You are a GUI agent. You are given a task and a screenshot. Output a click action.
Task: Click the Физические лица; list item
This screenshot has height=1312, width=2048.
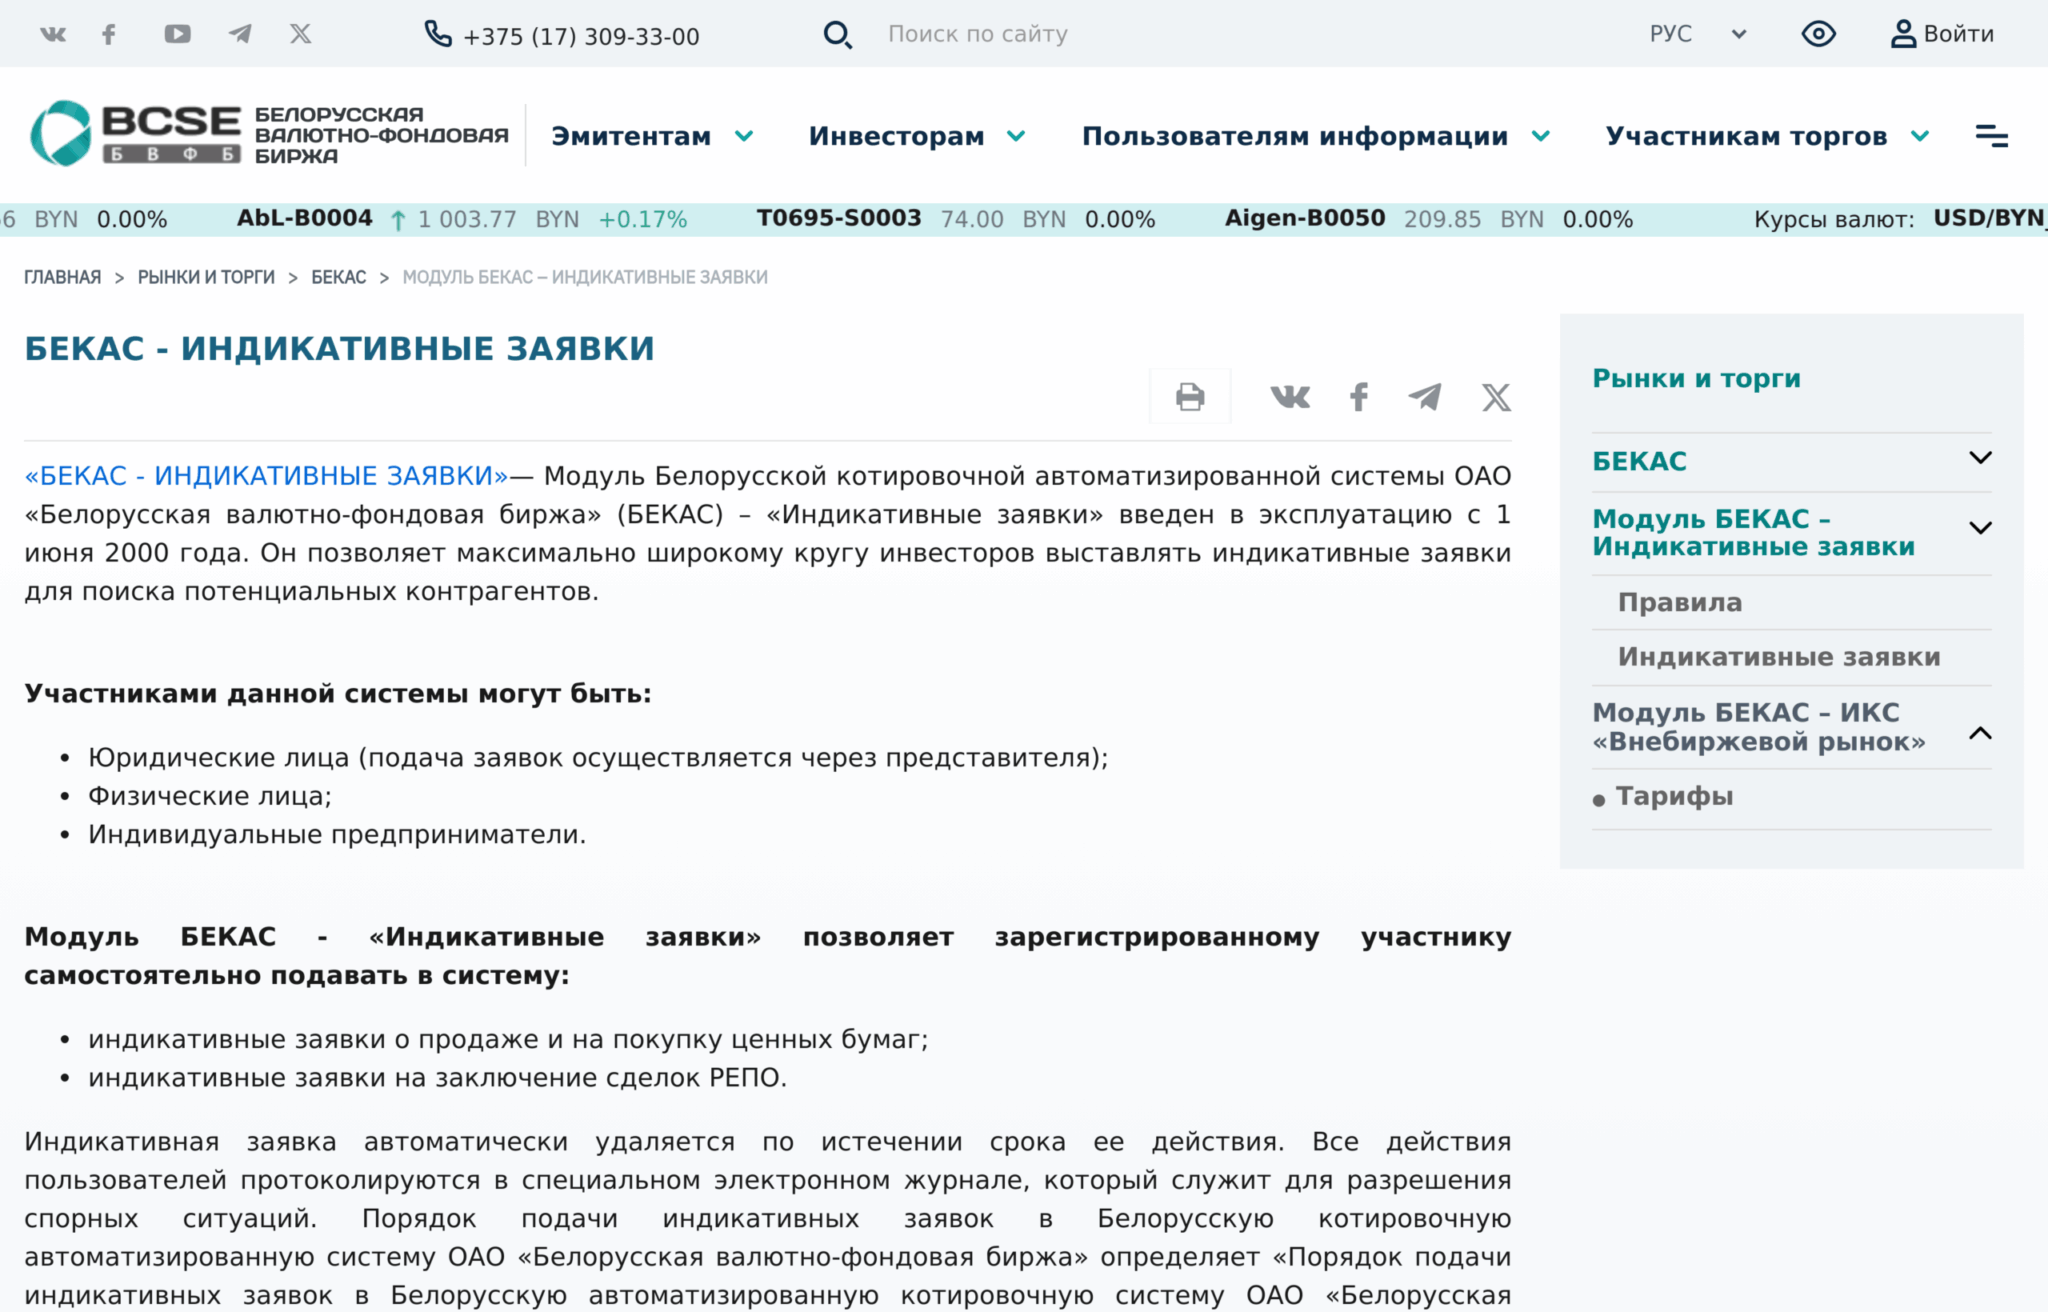point(210,796)
